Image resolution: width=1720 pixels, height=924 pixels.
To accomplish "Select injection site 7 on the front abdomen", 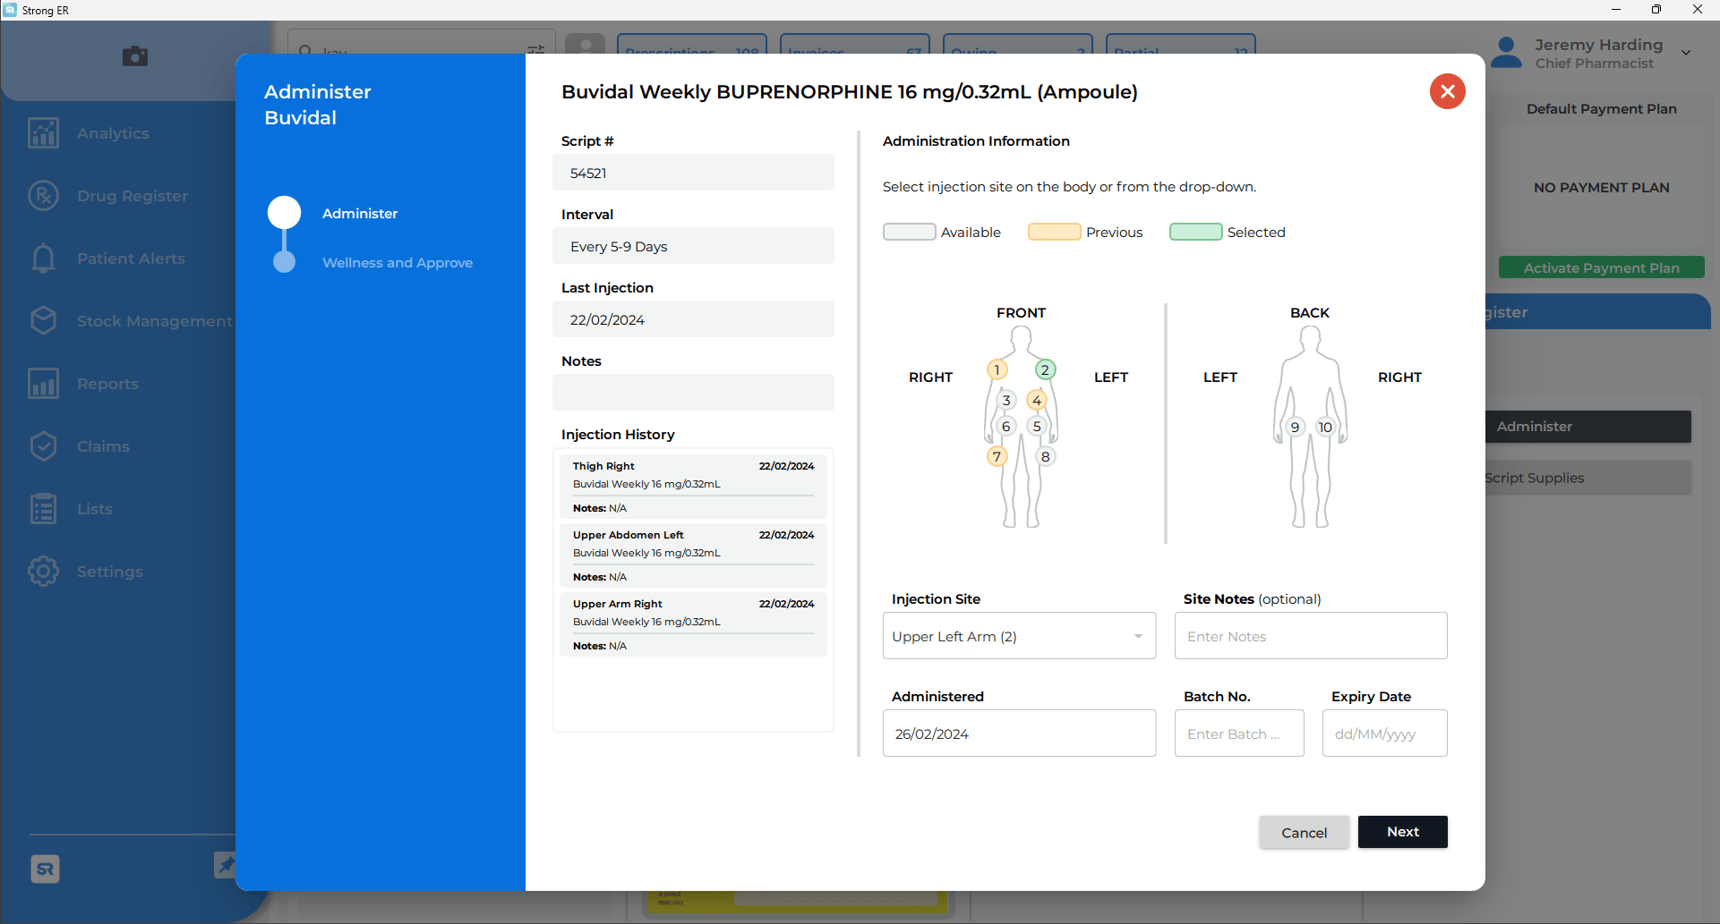I will 996,456.
